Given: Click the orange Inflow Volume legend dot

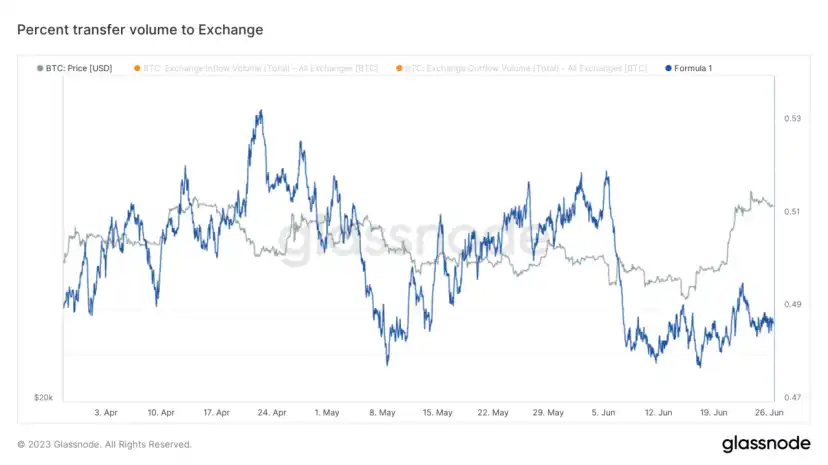Looking at the screenshot, I should [137, 68].
